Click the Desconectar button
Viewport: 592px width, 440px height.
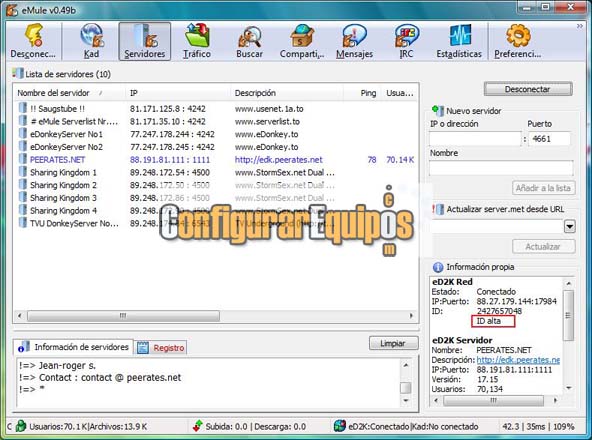click(x=528, y=89)
